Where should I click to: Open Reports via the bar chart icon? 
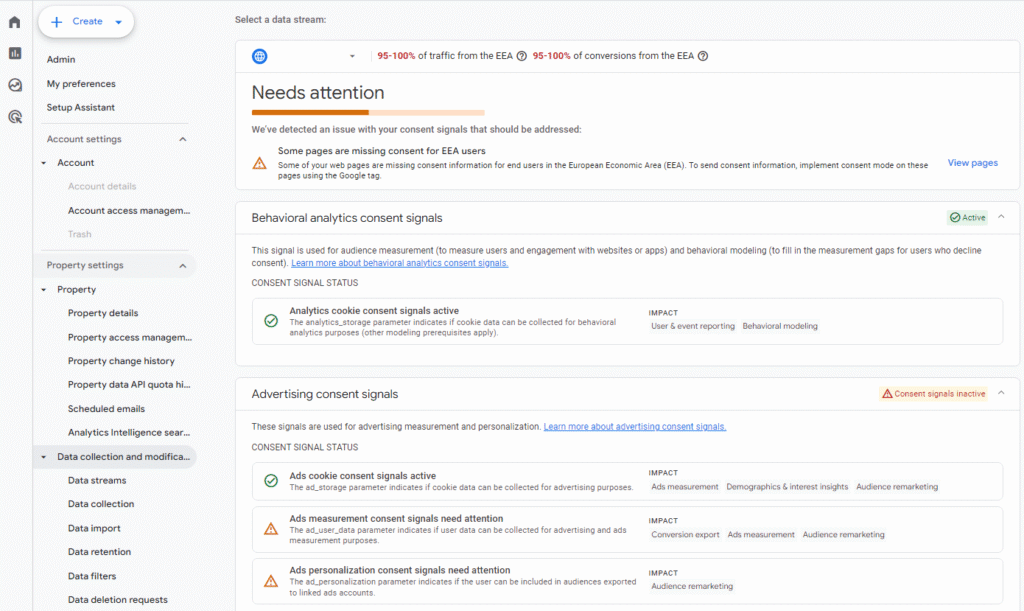pos(14,52)
